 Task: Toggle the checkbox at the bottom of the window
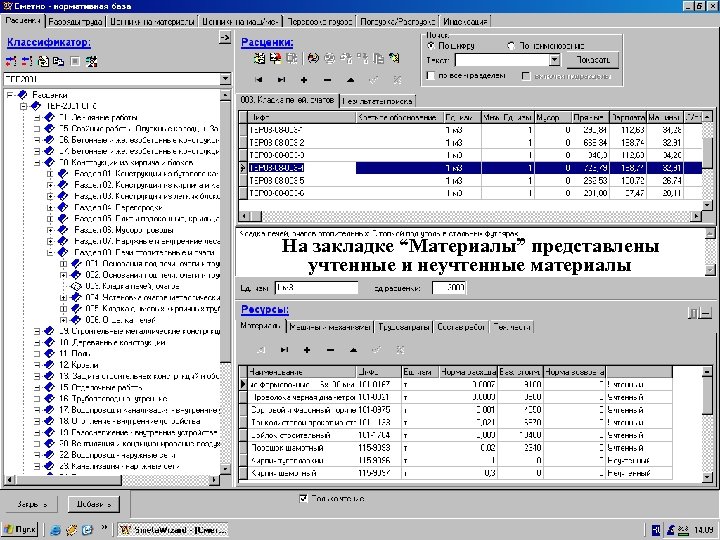(x=303, y=498)
